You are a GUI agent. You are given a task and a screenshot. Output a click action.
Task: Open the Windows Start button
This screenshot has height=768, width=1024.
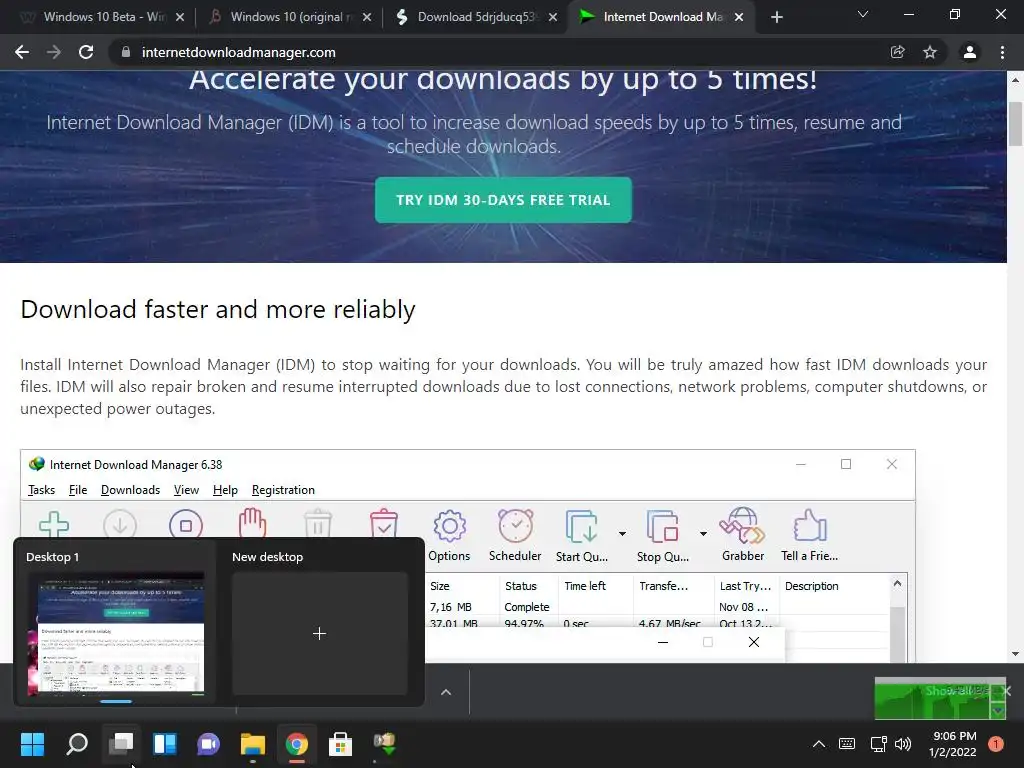tap(32, 744)
